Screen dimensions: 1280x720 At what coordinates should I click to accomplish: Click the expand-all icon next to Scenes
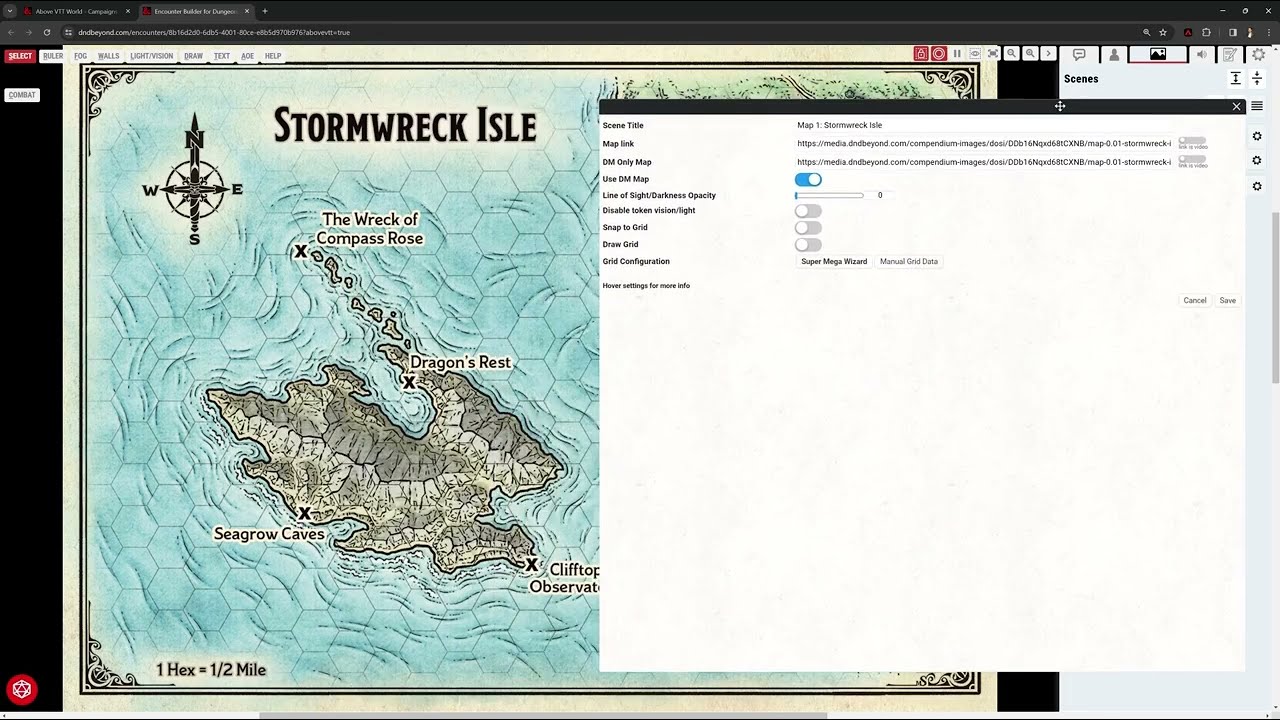pos(1236,78)
